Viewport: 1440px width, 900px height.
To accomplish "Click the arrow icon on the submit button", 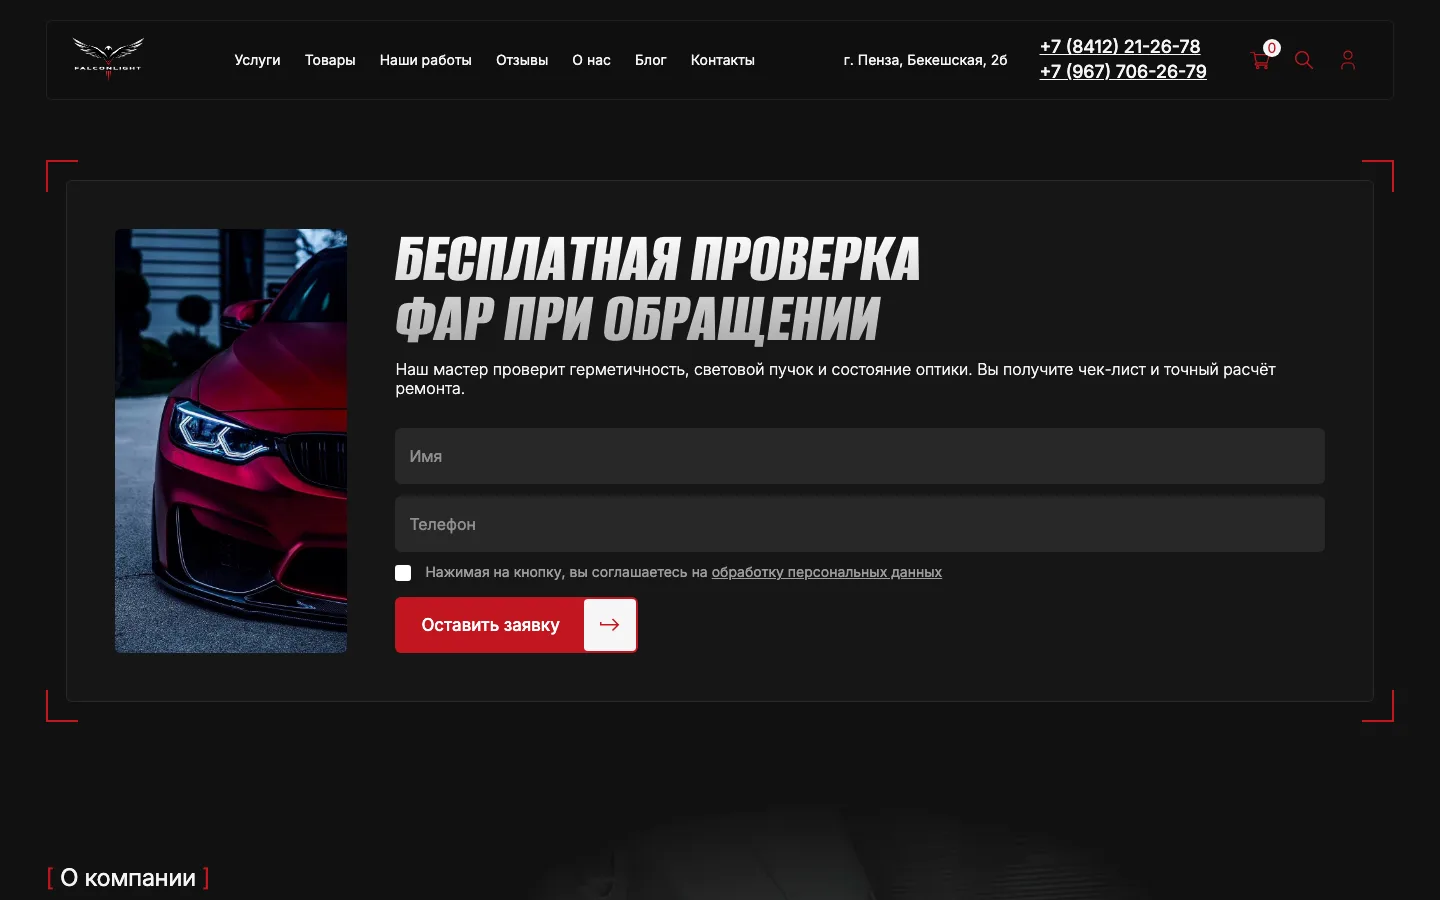I will 609,625.
